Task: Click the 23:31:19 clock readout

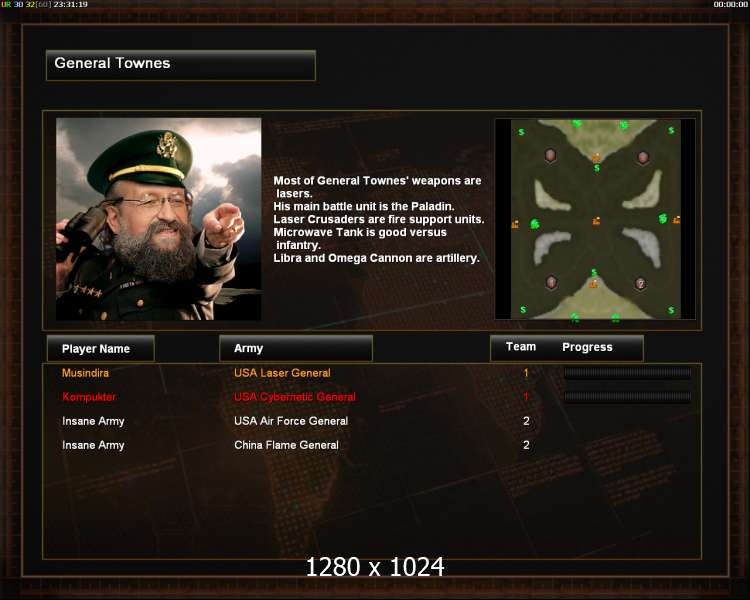Action: click(x=70, y=4)
